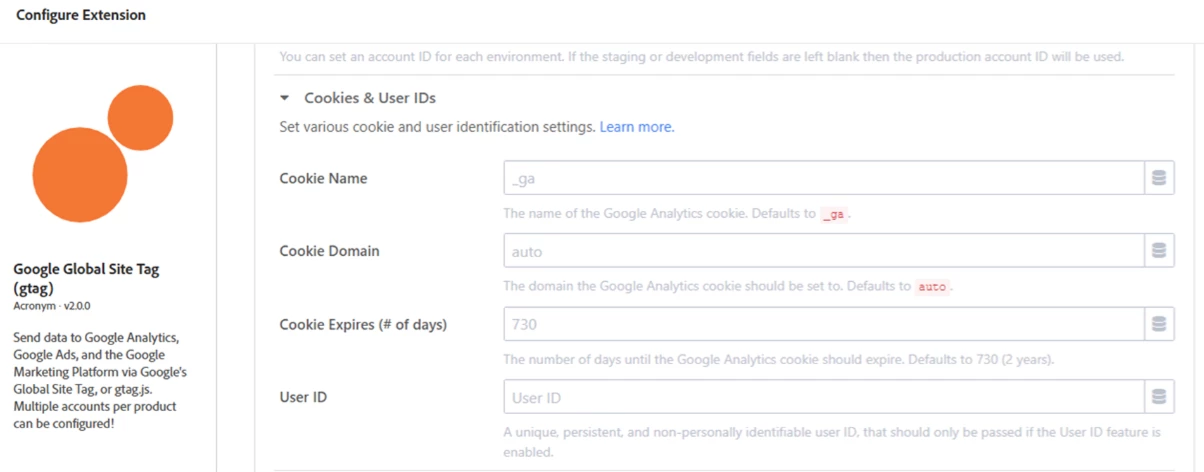Open data element picker for User ID

(x=1159, y=397)
